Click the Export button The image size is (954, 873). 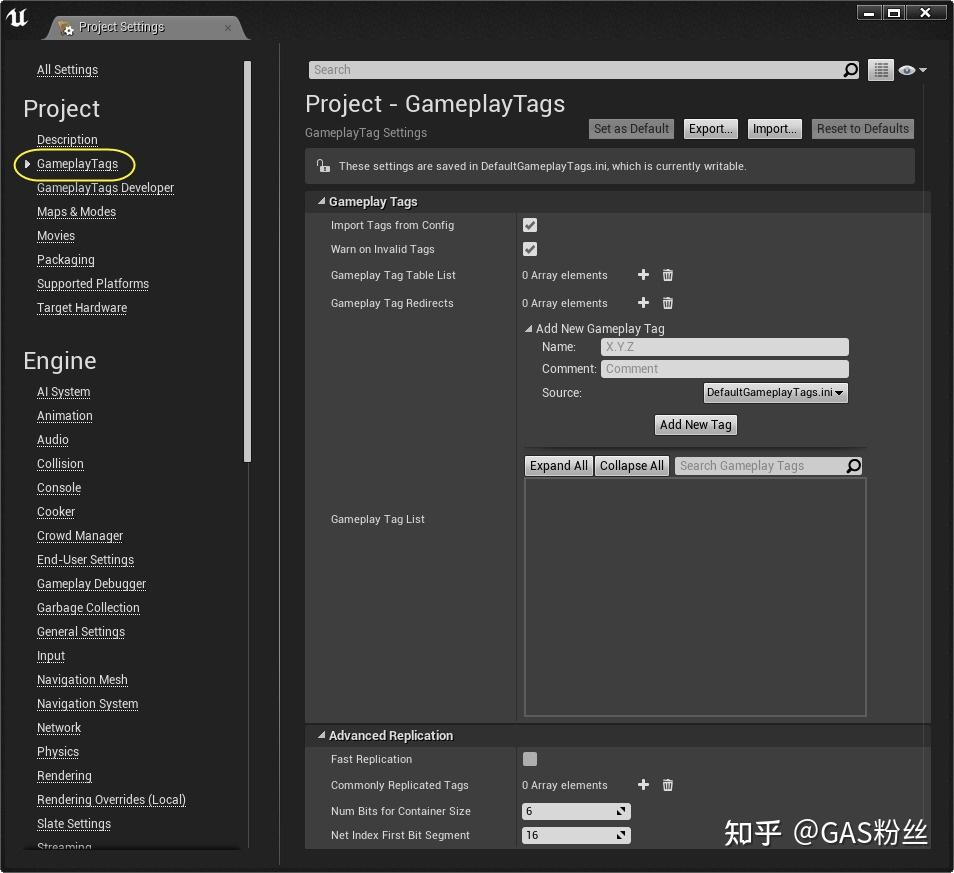pos(710,128)
